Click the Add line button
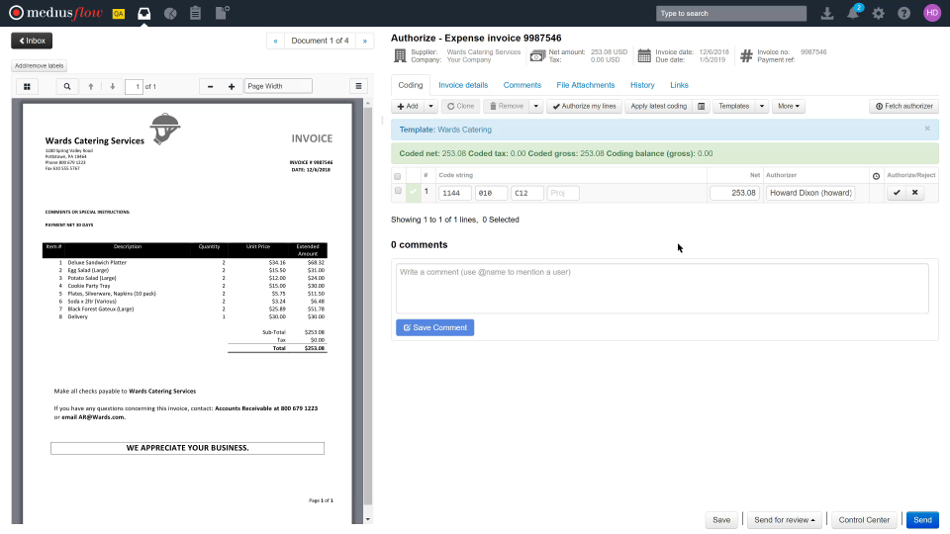 point(408,106)
